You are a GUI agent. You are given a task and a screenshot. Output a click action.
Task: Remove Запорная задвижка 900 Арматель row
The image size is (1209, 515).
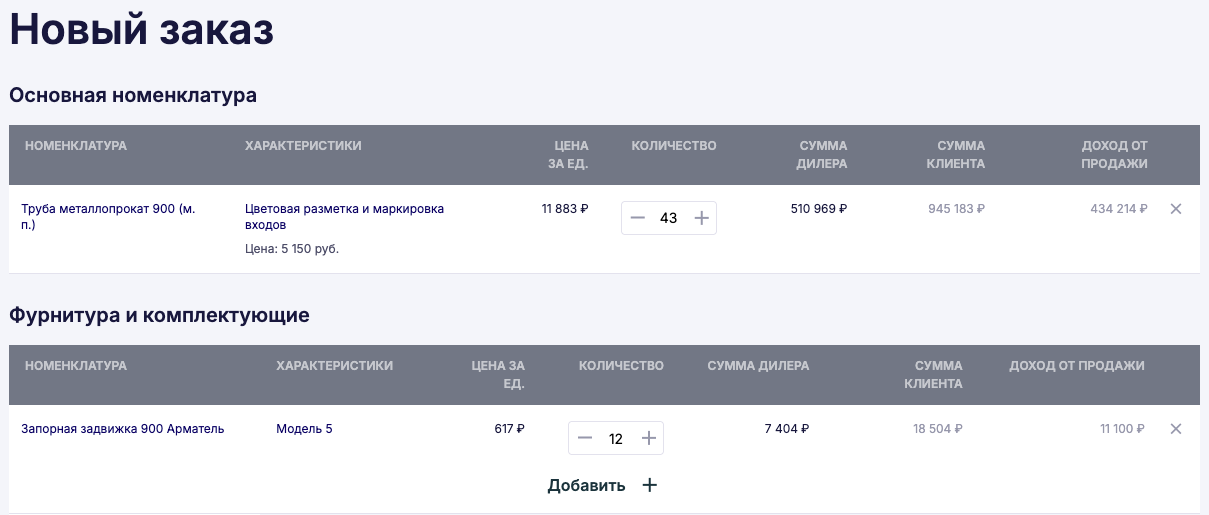click(1176, 429)
